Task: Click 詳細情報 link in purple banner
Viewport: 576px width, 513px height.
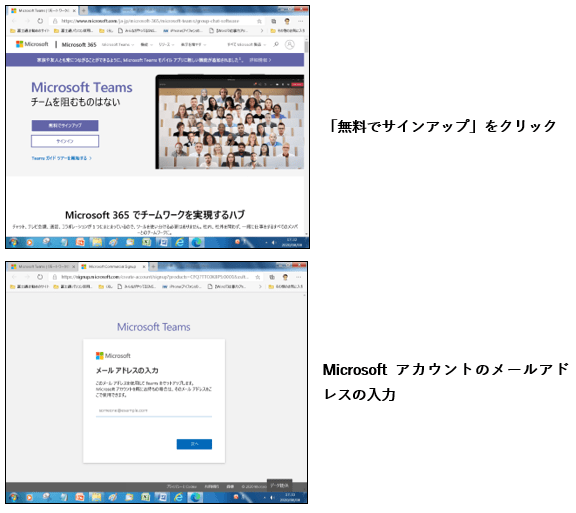Action: (x=260, y=60)
